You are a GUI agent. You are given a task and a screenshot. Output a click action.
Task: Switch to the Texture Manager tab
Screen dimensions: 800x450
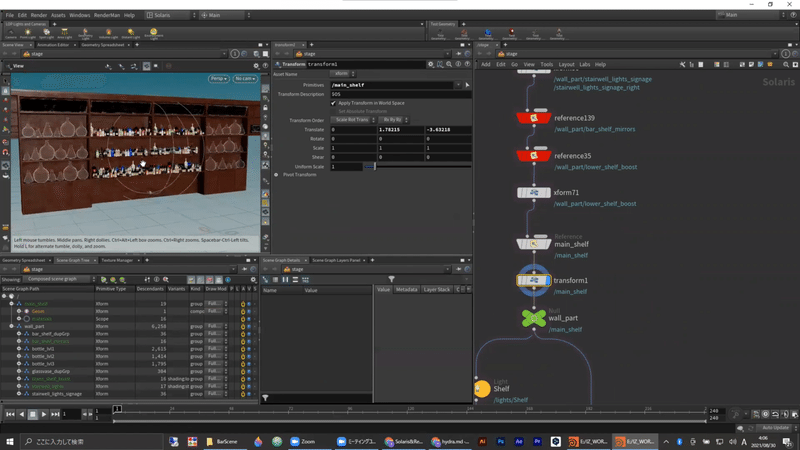point(117,260)
